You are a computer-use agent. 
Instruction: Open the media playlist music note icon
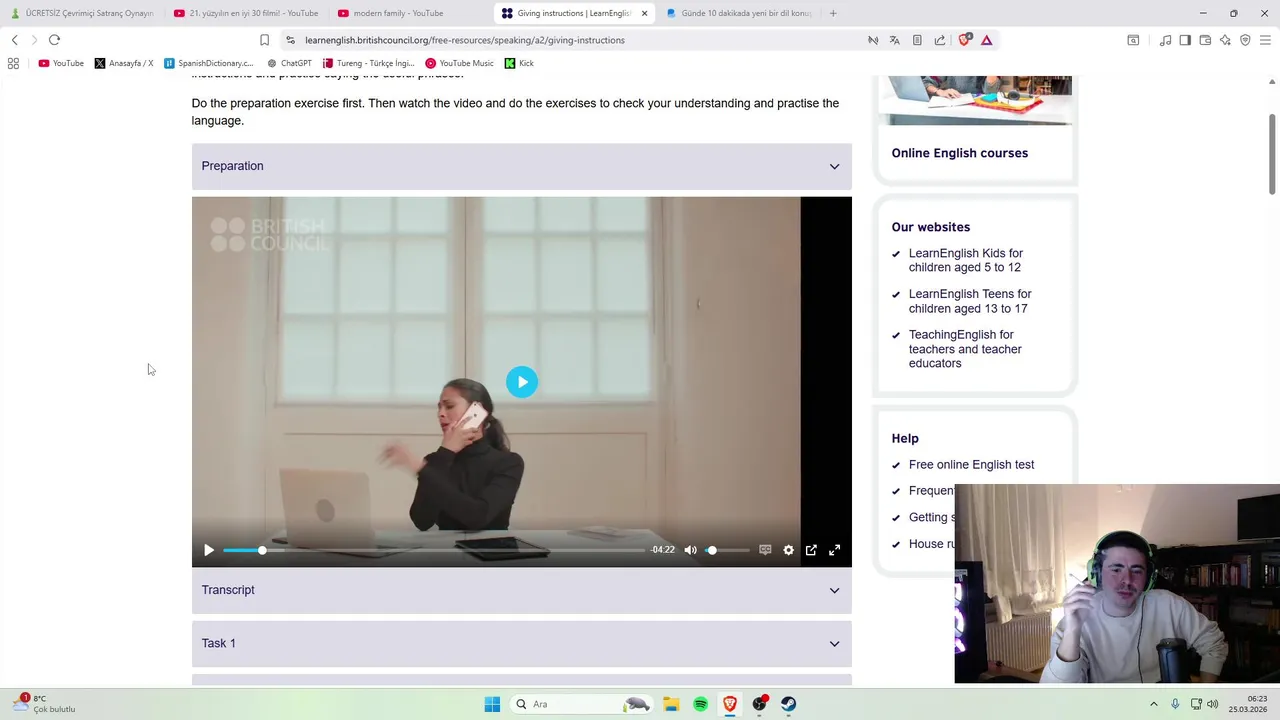click(x=1165, y=40)
